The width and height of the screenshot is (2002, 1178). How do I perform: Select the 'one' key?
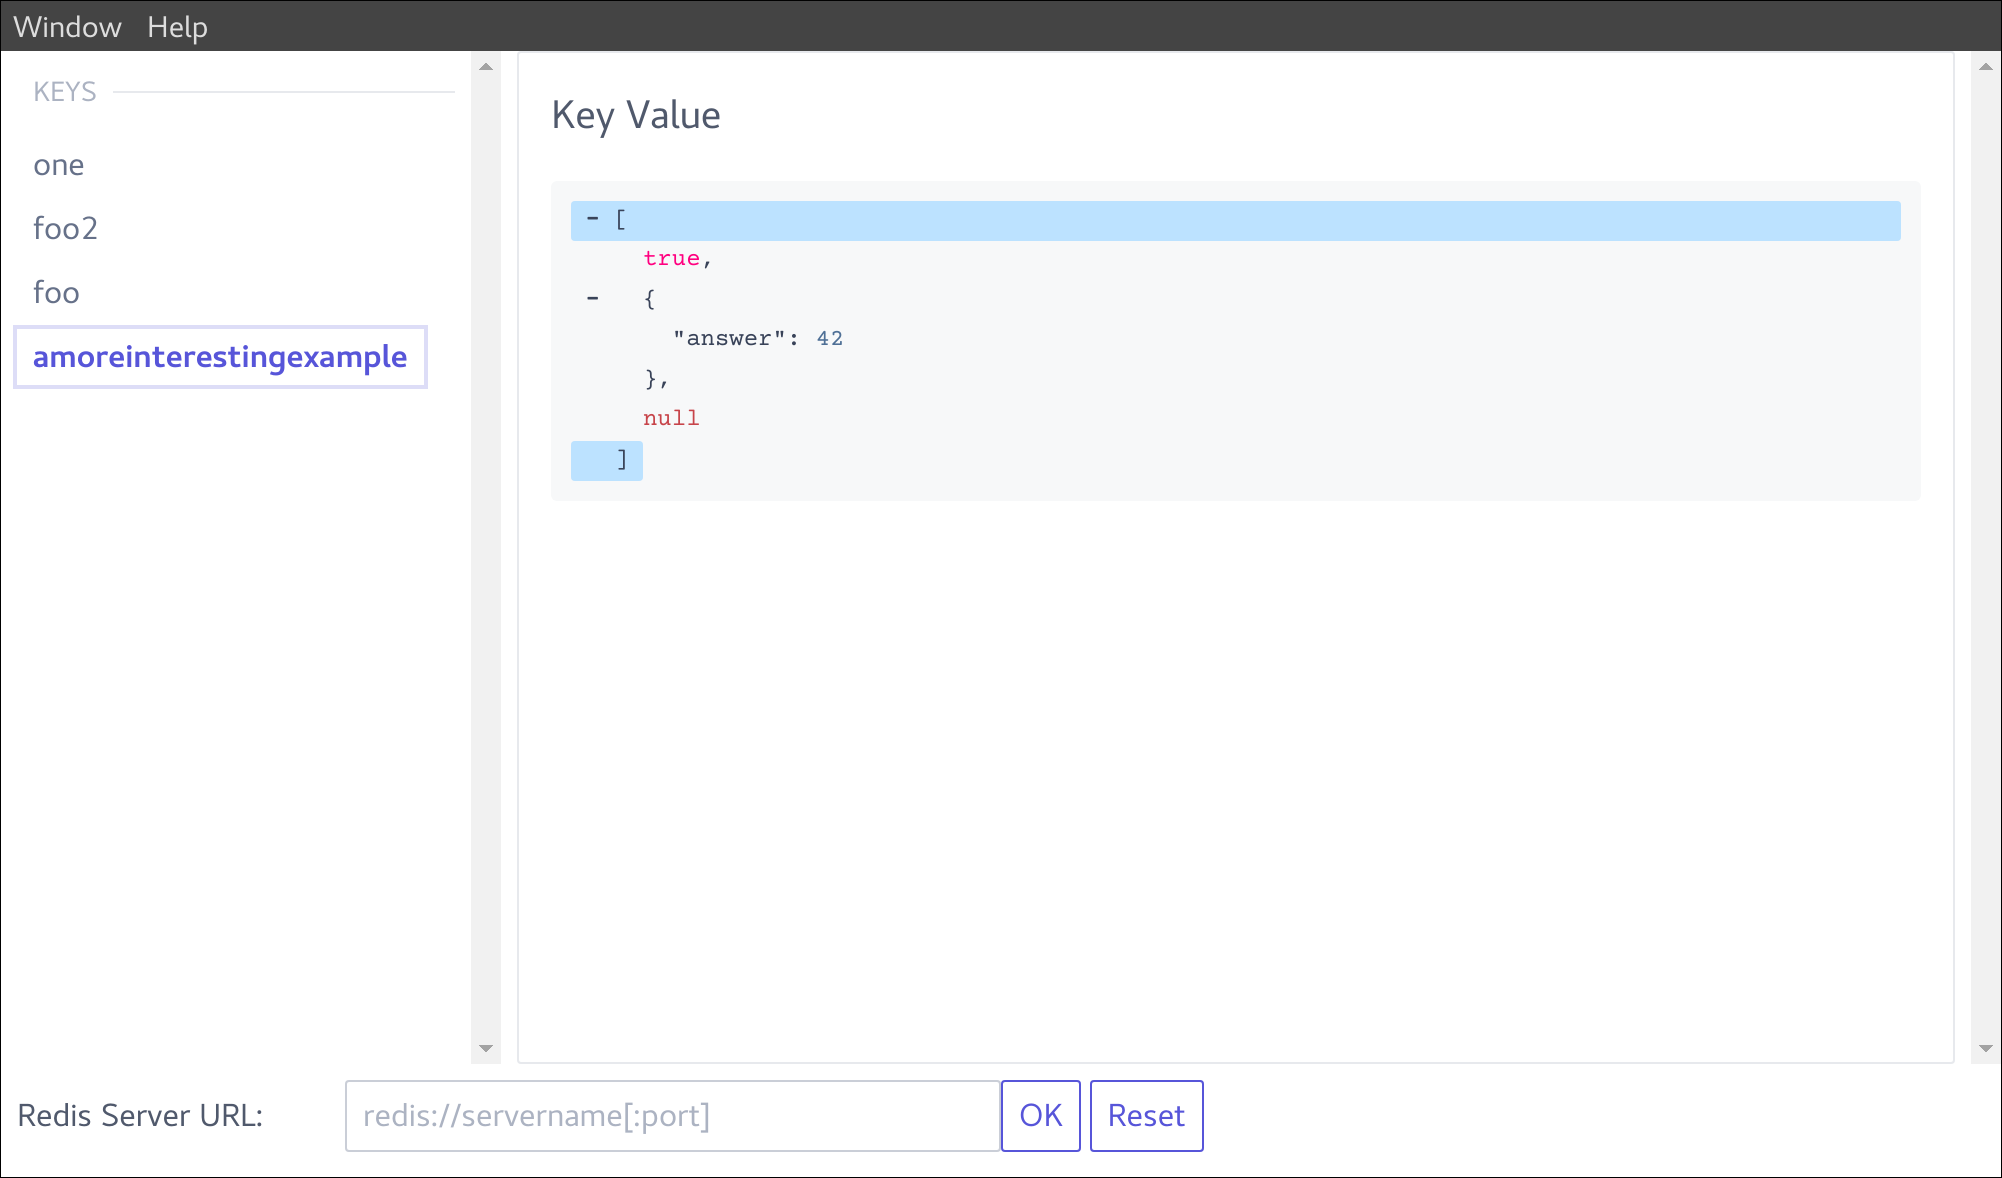(59, 165)
